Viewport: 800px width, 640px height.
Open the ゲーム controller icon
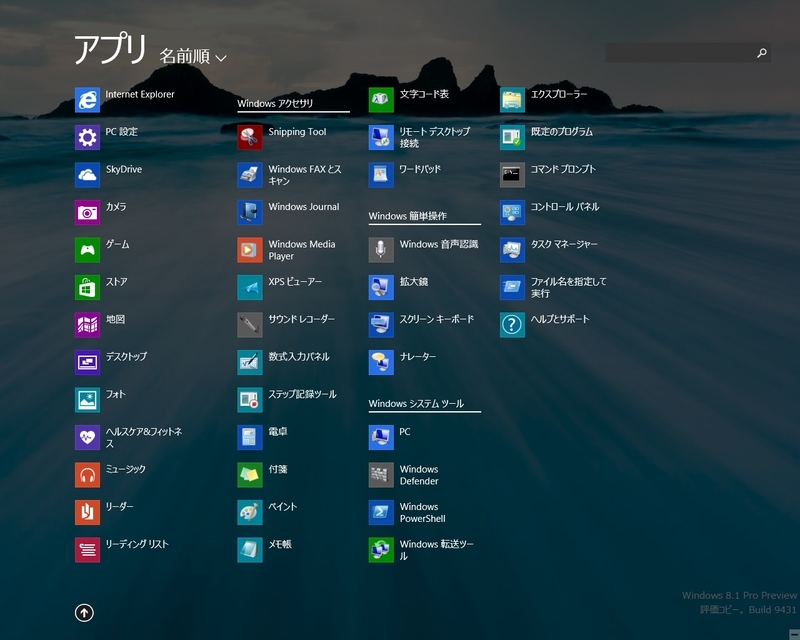click(x=87, y=250)
